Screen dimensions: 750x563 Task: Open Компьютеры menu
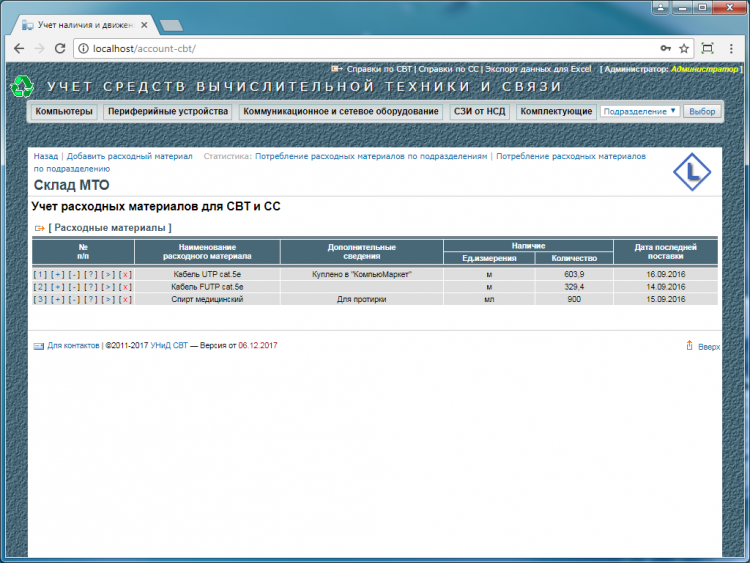(64, 111)
